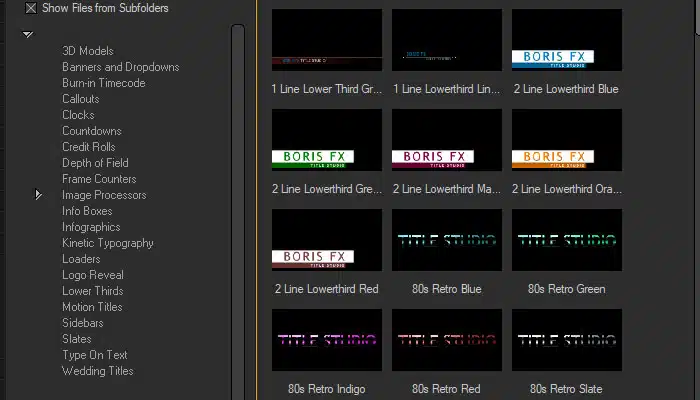700x400 pixels.
Task: Collapse the root folder disclosure triangle
Action: tap(28, 34)
